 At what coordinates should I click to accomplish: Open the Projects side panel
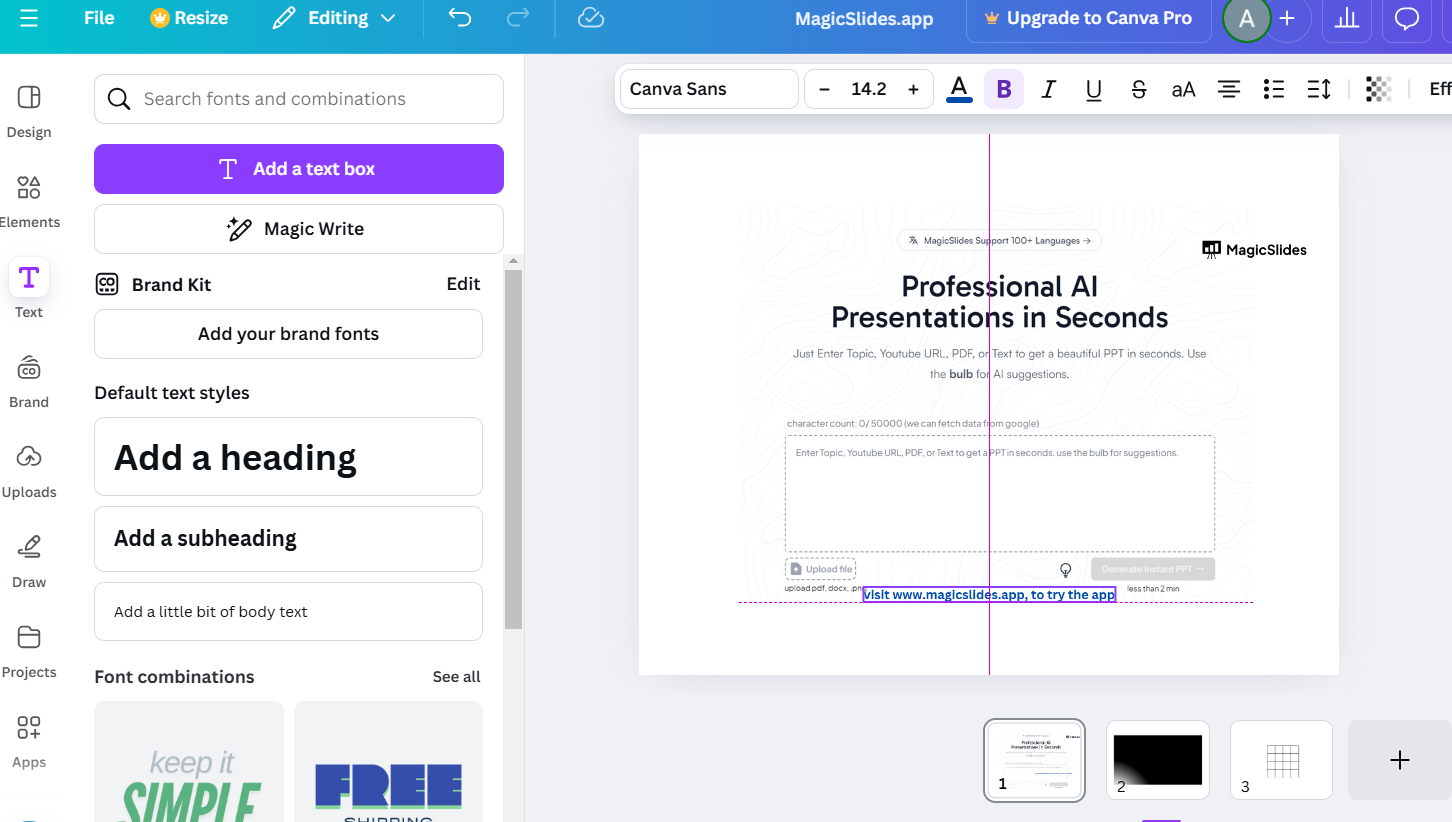point(29,651)
